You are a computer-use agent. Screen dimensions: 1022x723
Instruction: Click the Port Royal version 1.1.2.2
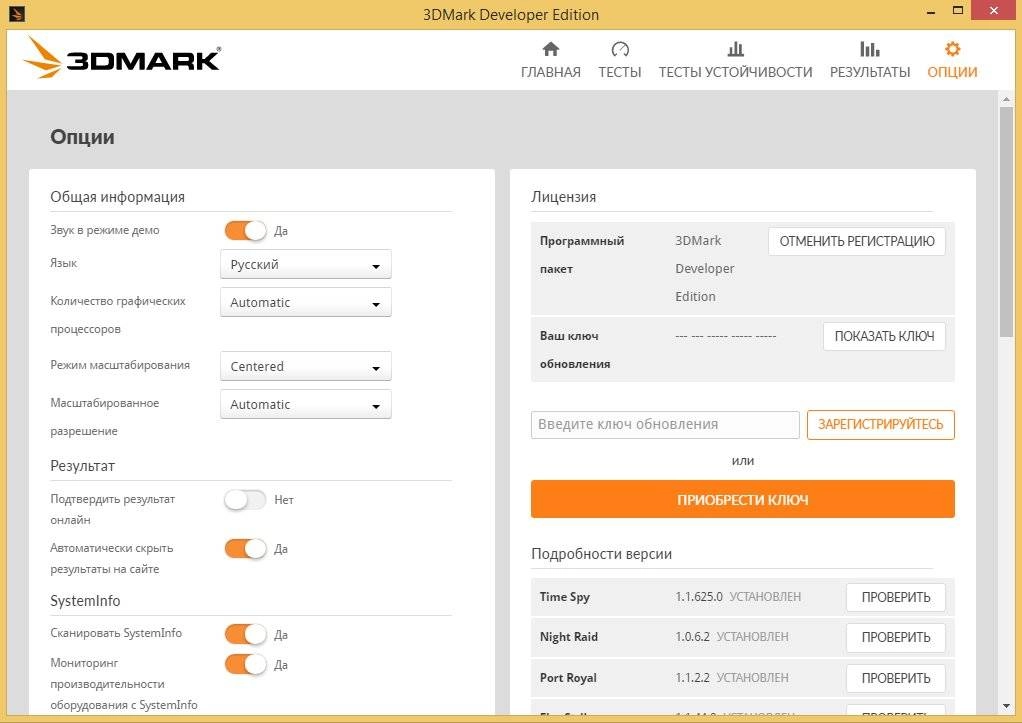(x=692, y=677)
